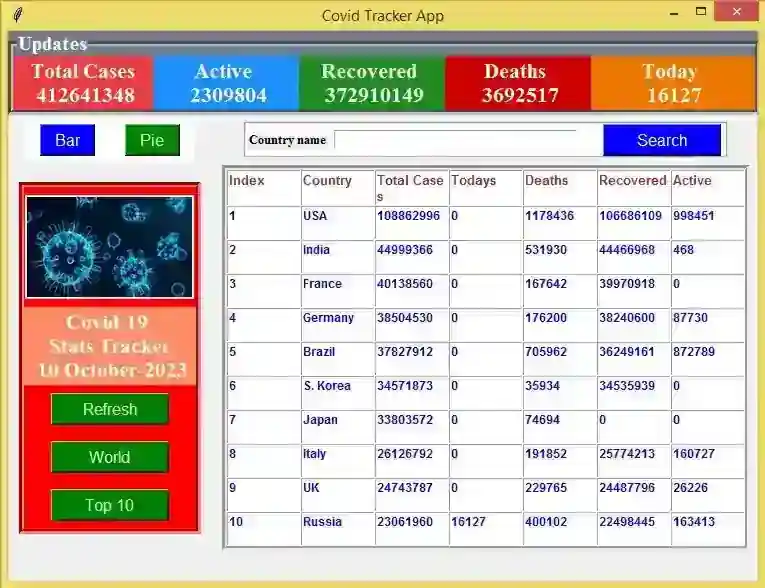Viewport: 765px width, 588px height.
Task: Click the feather app icon in title bar
Action: click(x=18, y=15)
